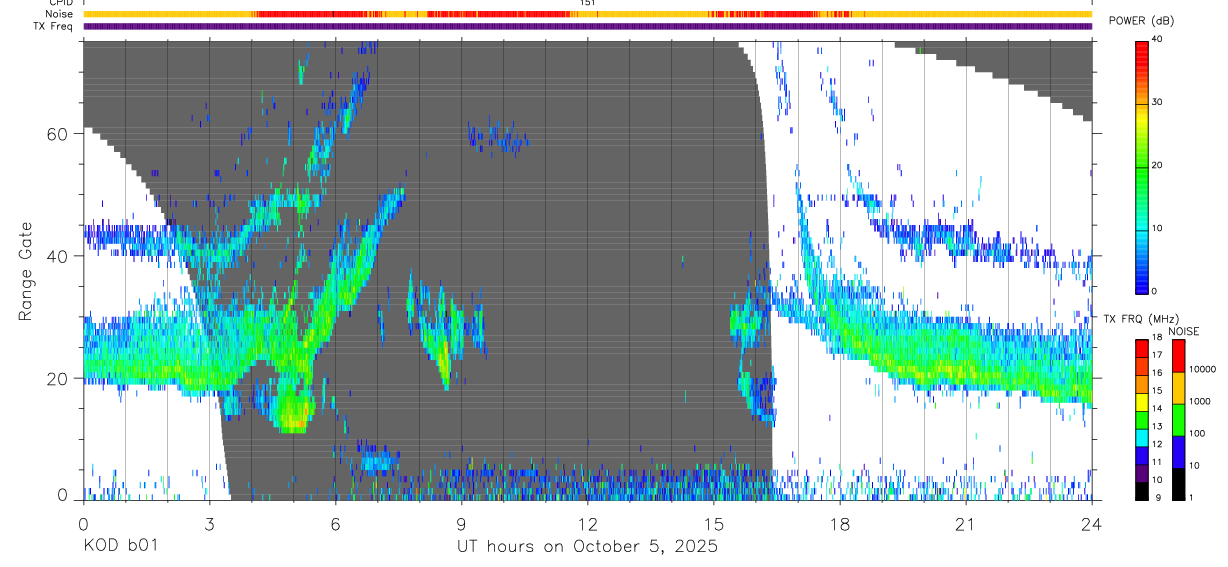Click the NOISE color scale bar
Viewport: 1228px width, 567px height.
pyautogui.click(x=1178, y=420)
